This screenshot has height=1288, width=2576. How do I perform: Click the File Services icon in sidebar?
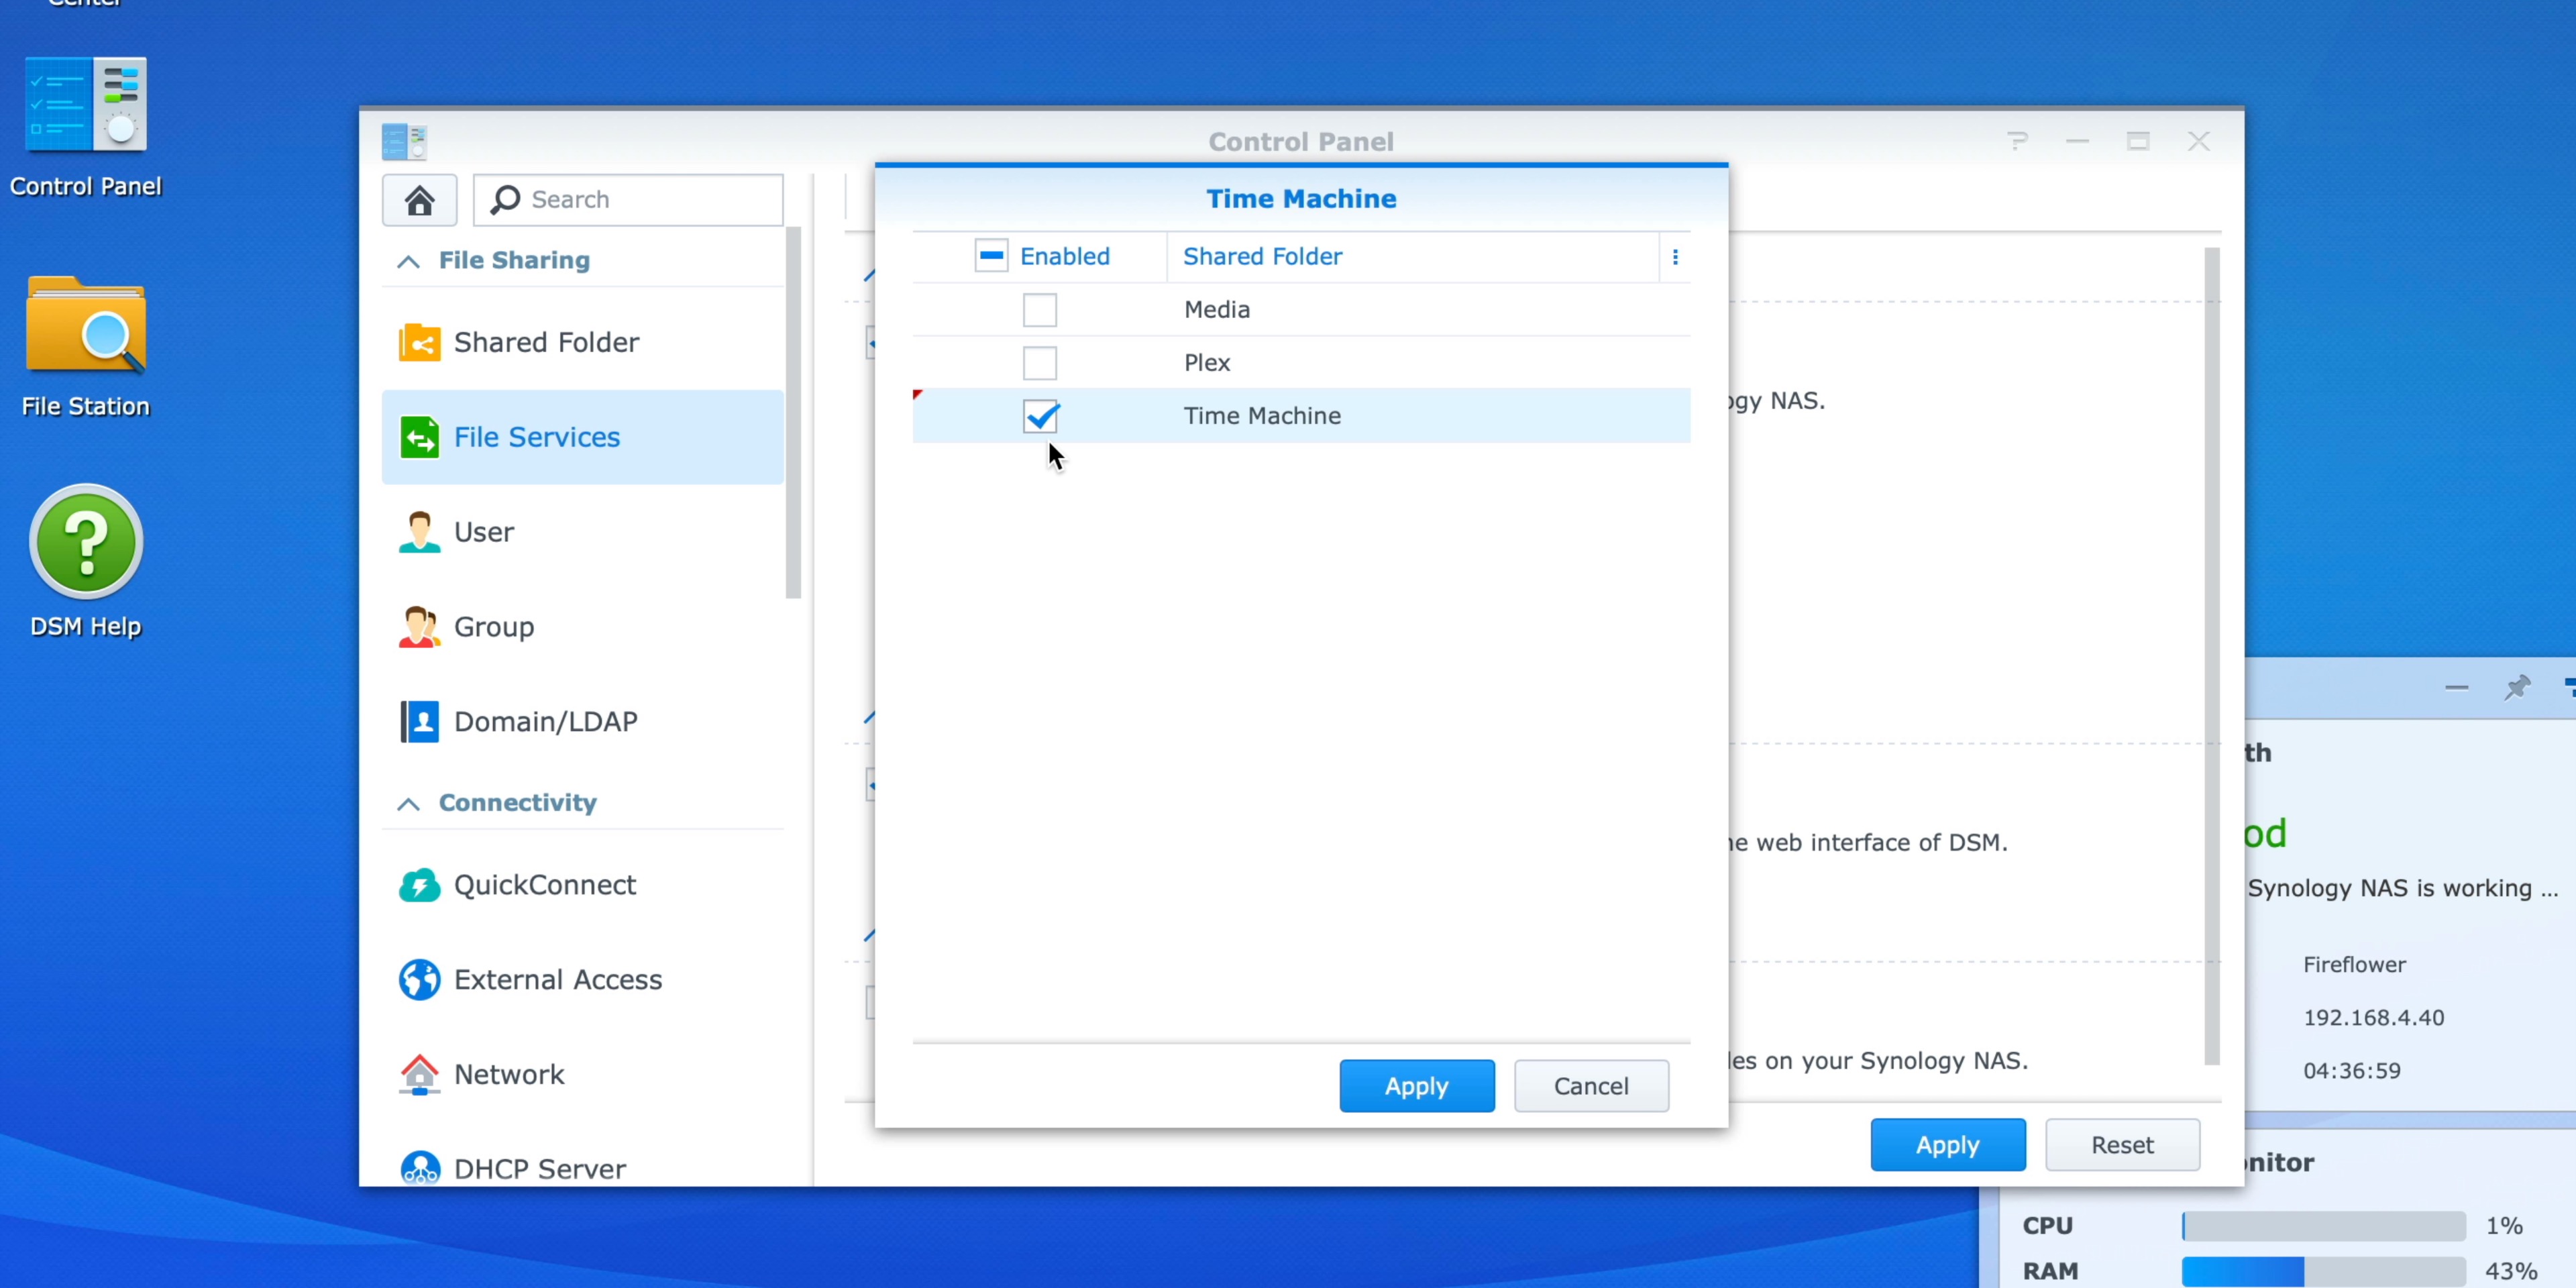419,437
